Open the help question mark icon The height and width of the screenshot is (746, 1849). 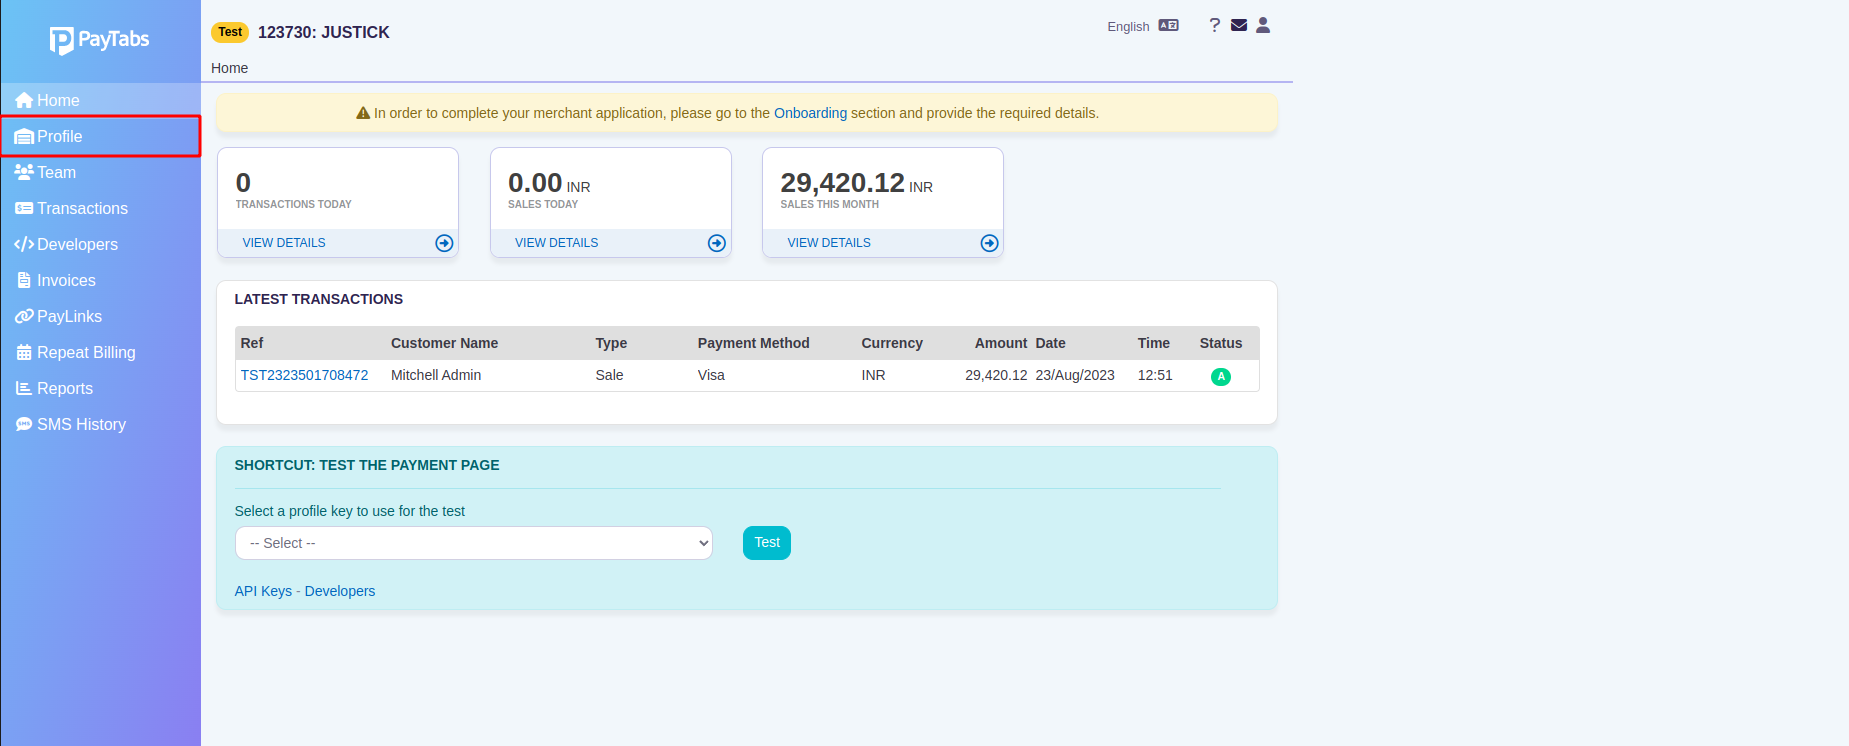pos(1214,25)
